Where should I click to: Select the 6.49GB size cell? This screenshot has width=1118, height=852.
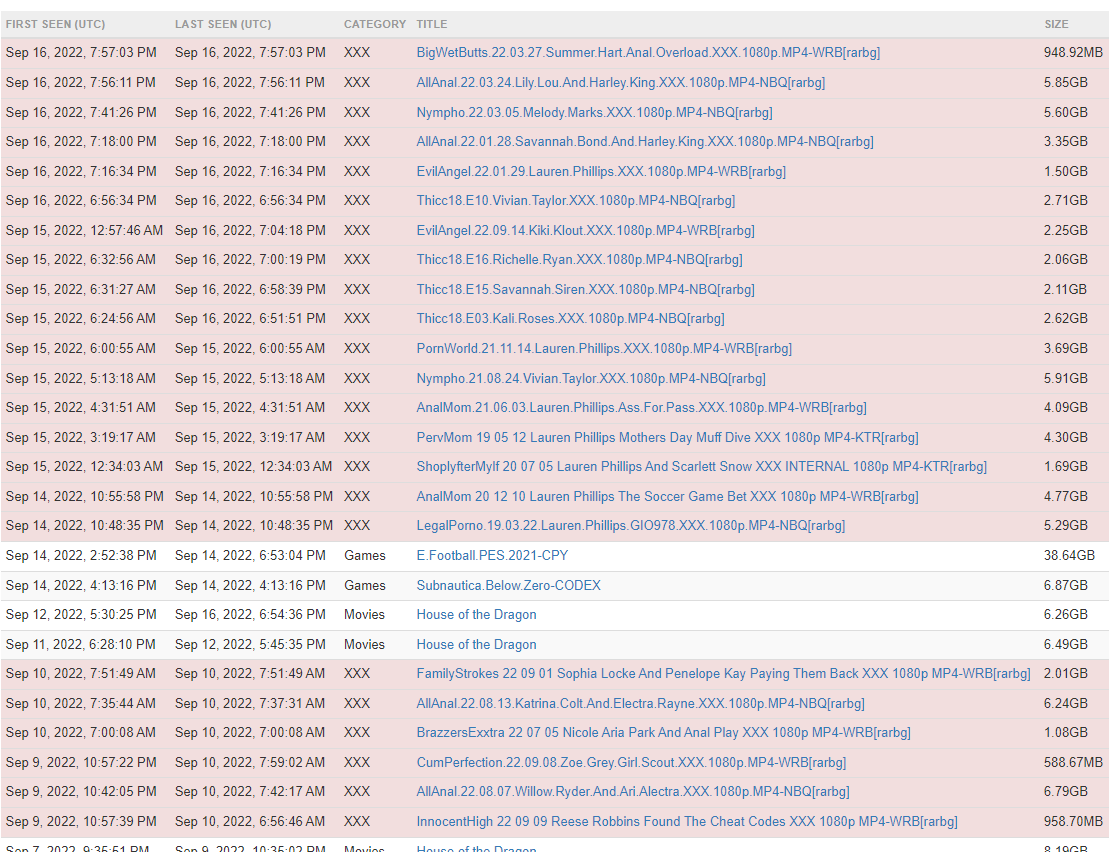(1065, 645)
